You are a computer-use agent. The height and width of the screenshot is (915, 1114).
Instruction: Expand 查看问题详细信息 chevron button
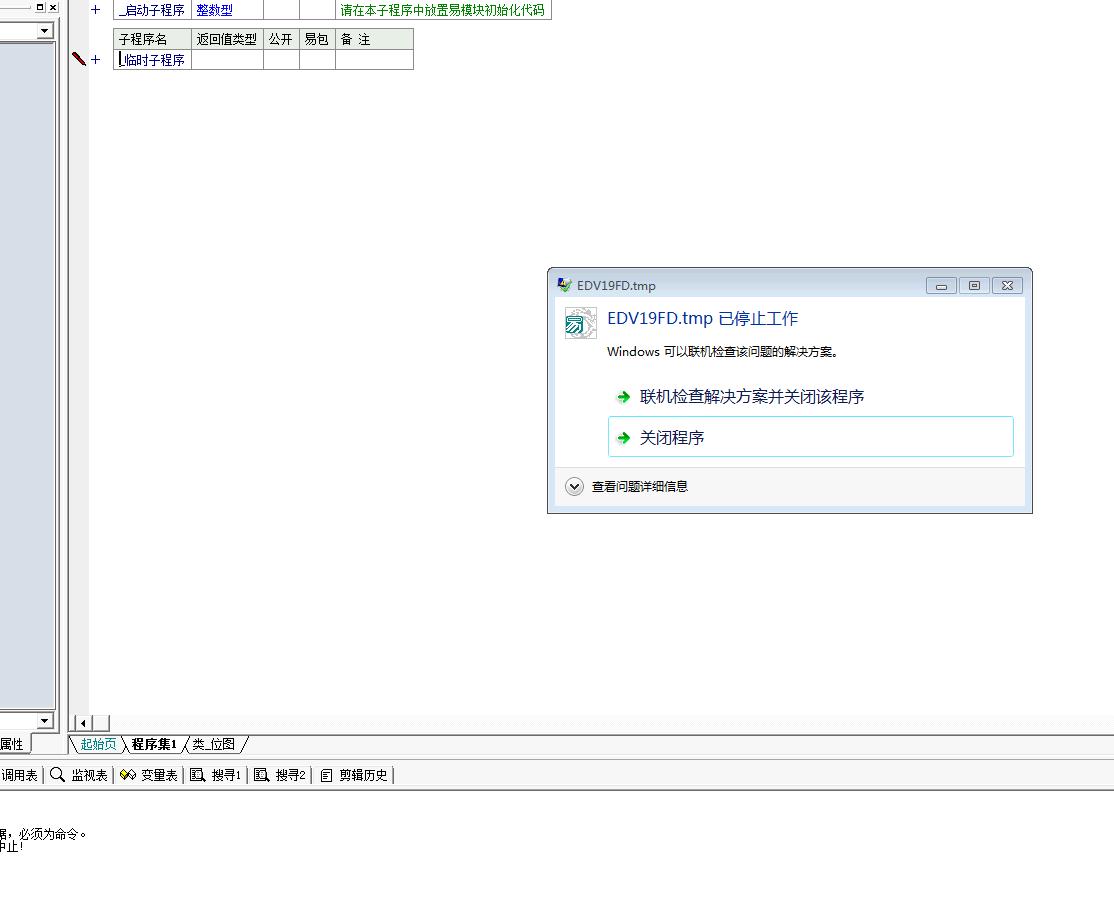(574, 487)
